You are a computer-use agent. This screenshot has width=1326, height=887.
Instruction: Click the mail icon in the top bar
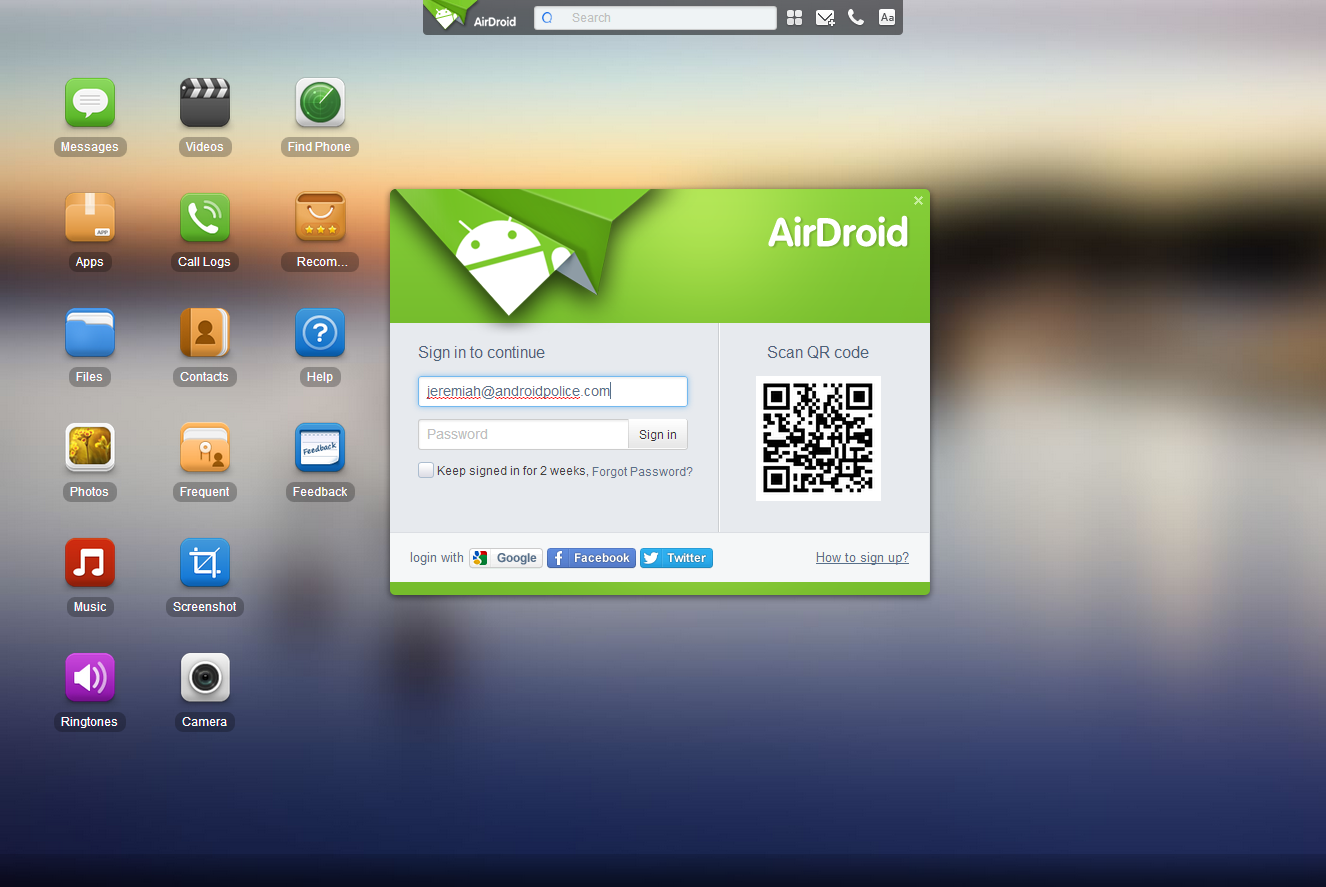click(x=825, y=17)
